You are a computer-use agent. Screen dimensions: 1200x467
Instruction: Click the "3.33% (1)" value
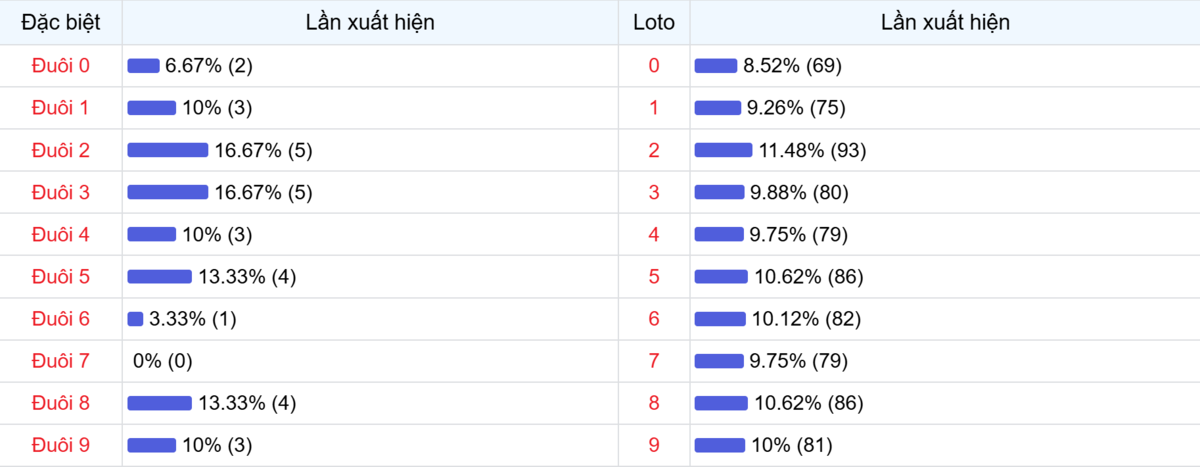[x=193, y=319]
